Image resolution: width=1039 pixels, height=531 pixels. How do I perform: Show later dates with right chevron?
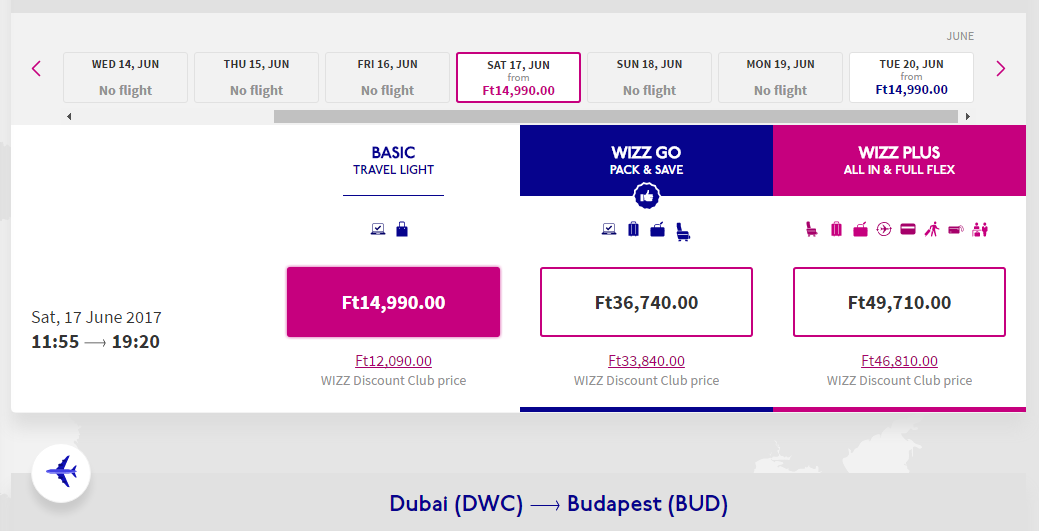click(x=1000, y=69)
